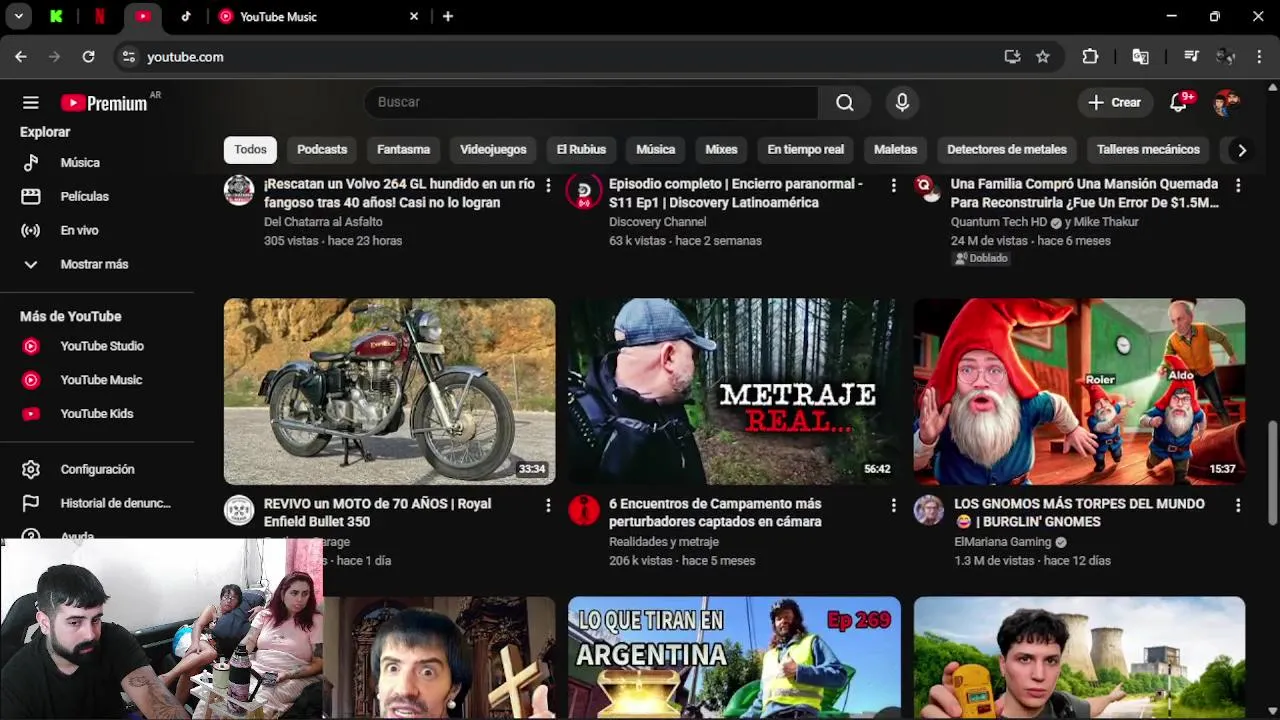Open options for Encierro paranormal video
Screen dimensions: 1280x720
point(893,186)
